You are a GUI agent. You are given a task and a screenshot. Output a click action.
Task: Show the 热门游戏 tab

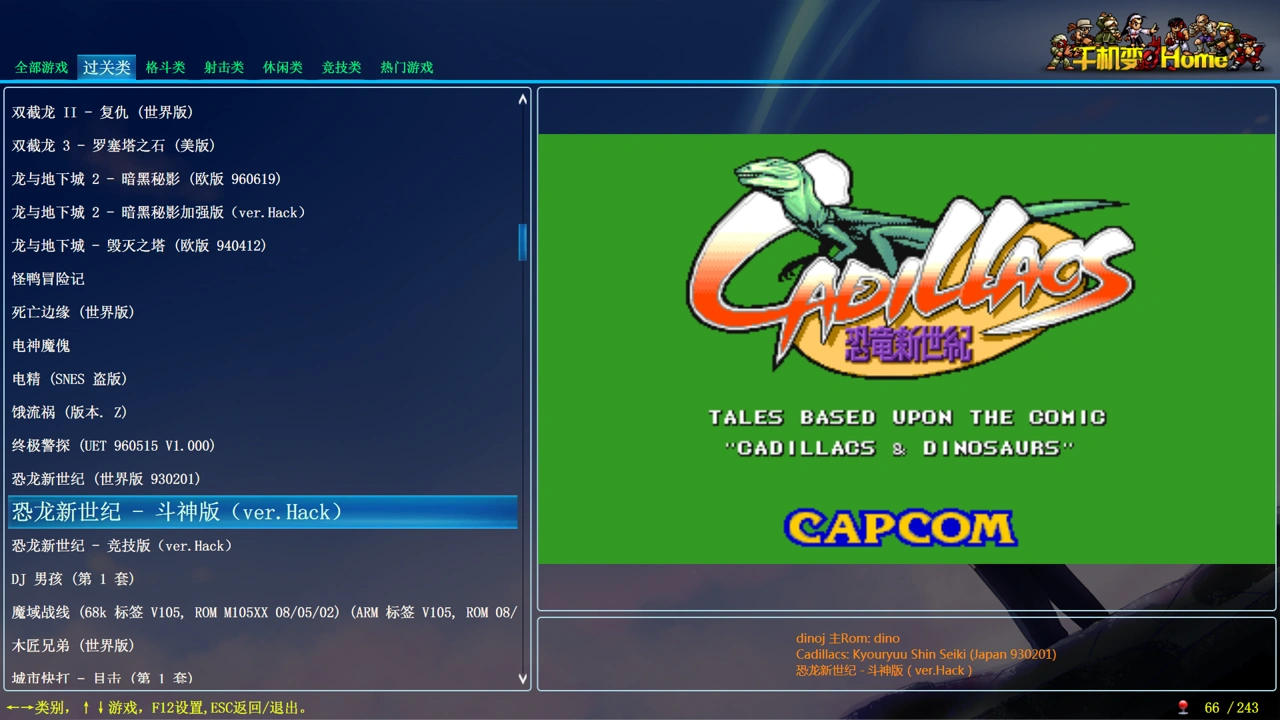tap(406, 68)
